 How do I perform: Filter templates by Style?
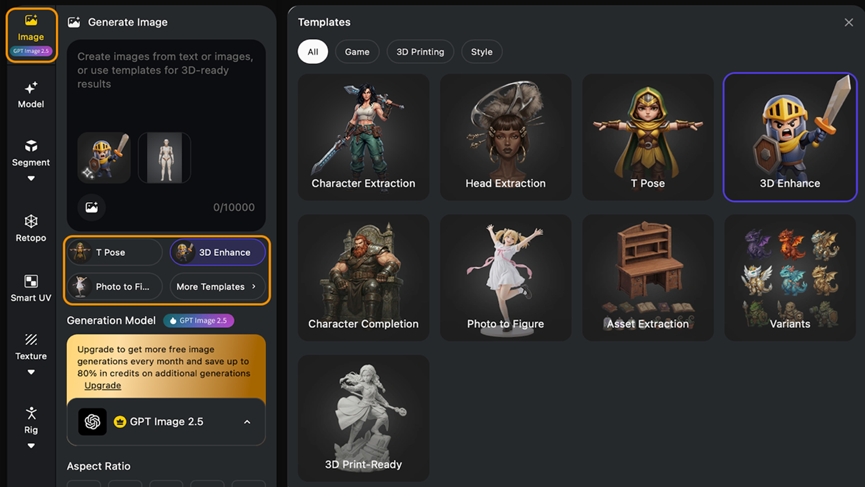pyautogui.click(x=482, y=52)
